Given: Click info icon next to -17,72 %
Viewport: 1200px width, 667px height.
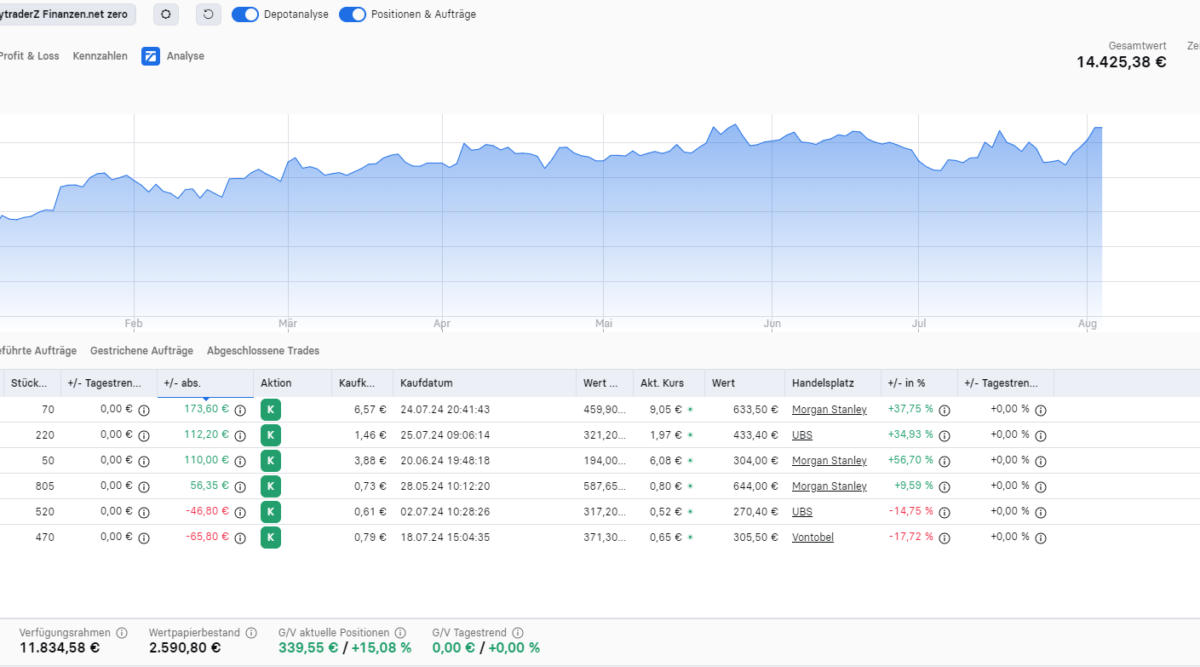Looking at the screenshot, I should pos(944,537).
